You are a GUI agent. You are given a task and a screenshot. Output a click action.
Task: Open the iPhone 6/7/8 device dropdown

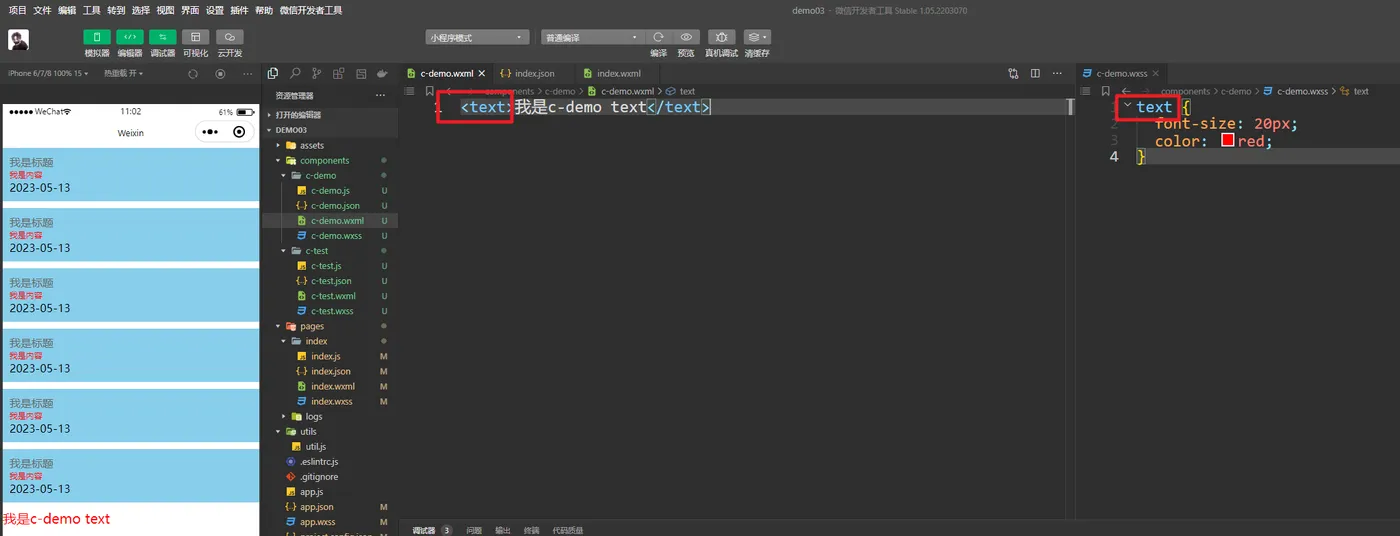(x=48, y=73)
